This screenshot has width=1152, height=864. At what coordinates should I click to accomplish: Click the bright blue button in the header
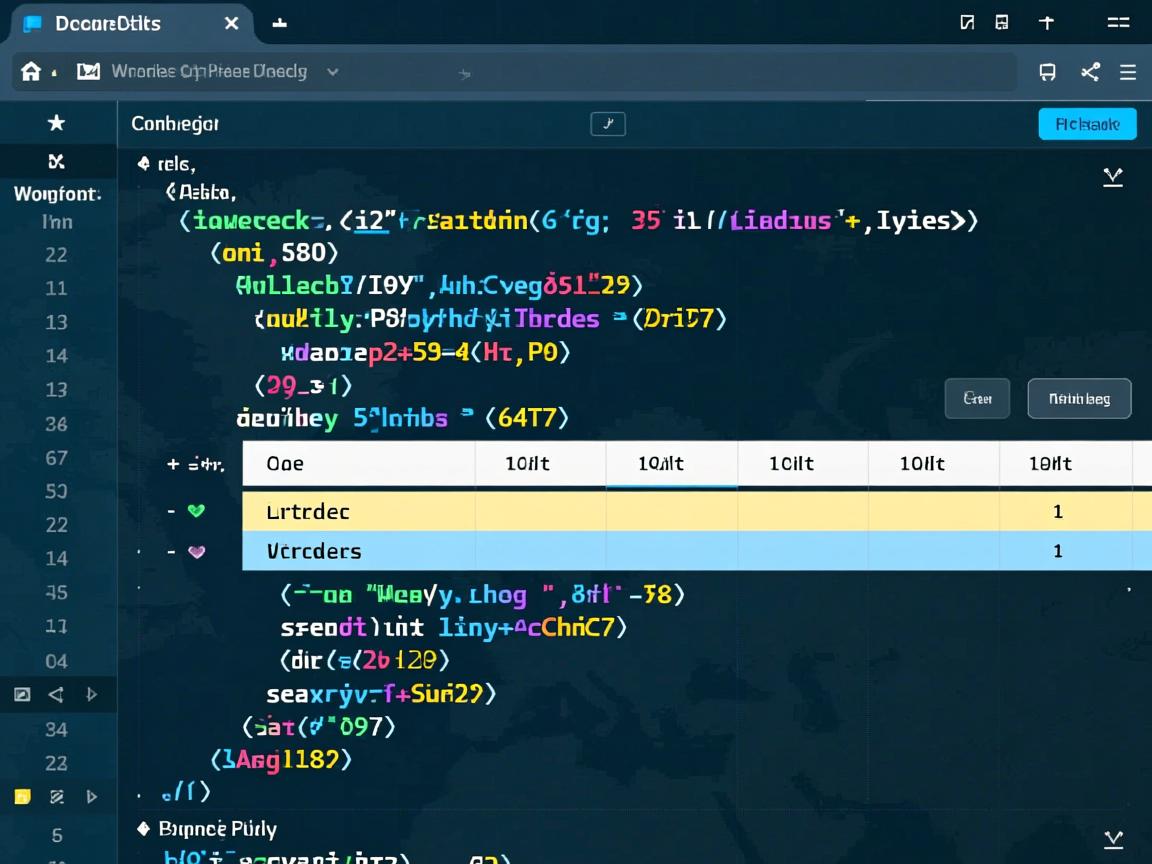point(1087,124)
